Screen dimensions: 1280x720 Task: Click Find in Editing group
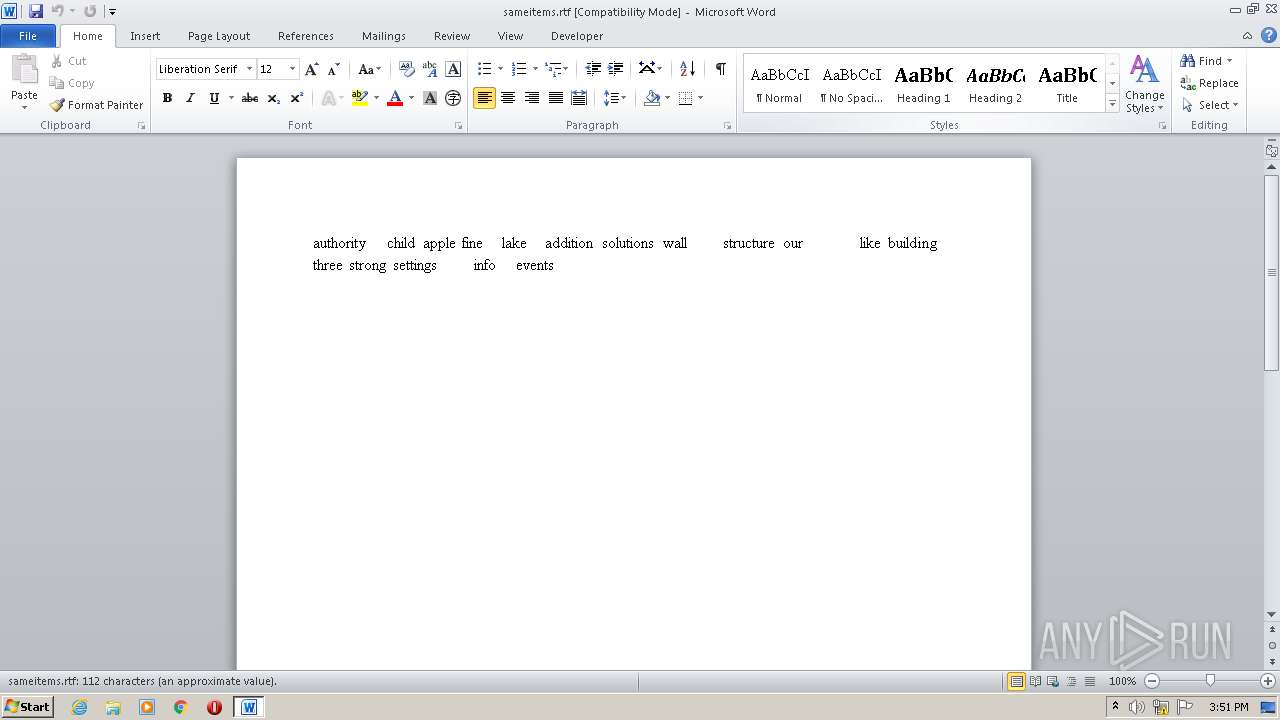[x=1206, y=61]
